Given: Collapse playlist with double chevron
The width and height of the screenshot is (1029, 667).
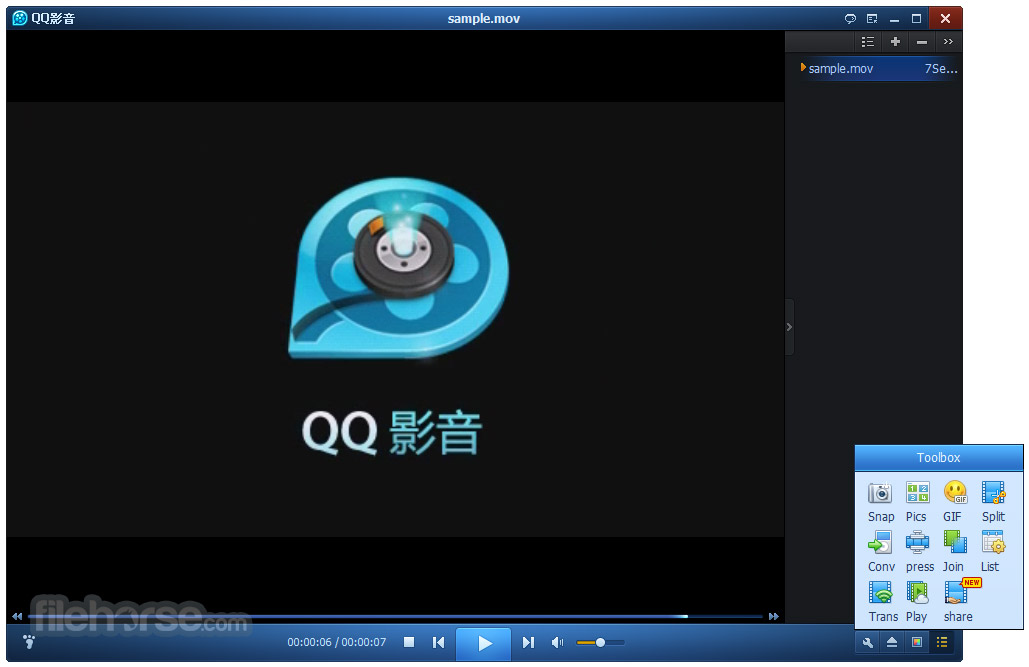Looking at the screenshot, I should click(948, 42).
